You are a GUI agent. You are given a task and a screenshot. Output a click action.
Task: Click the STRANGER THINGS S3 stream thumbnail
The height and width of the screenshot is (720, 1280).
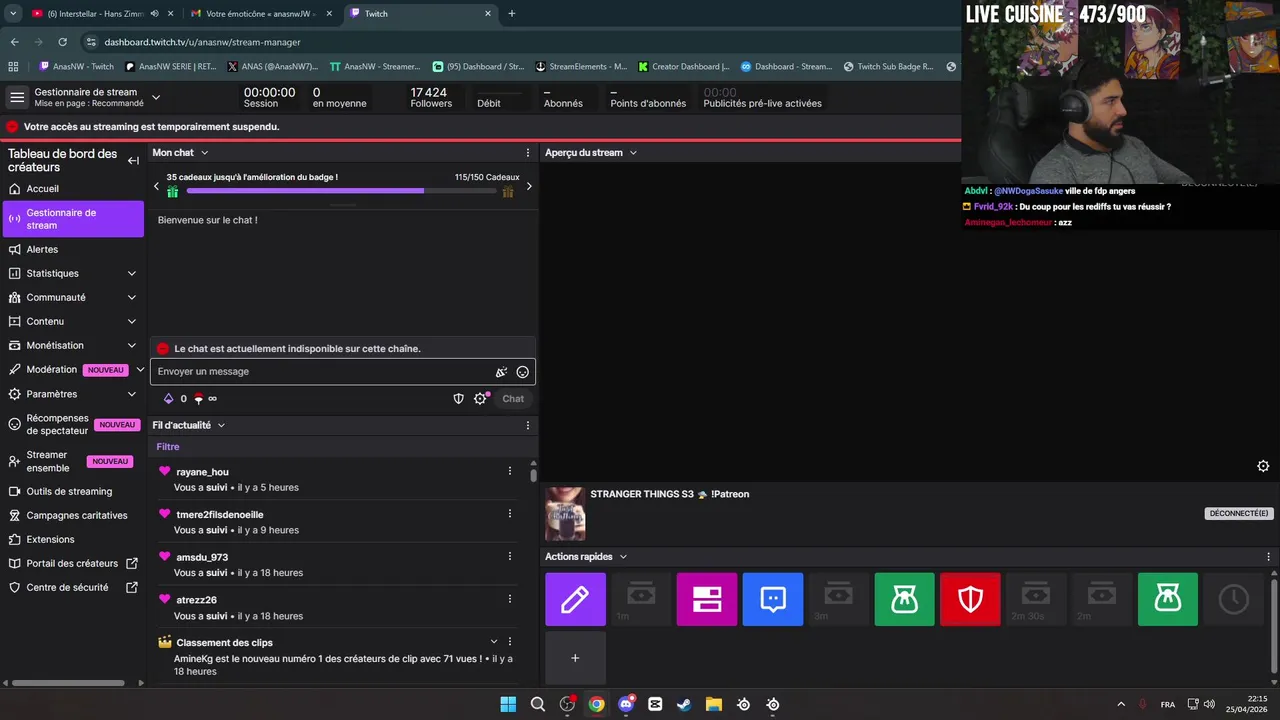[x=565, y=514]
